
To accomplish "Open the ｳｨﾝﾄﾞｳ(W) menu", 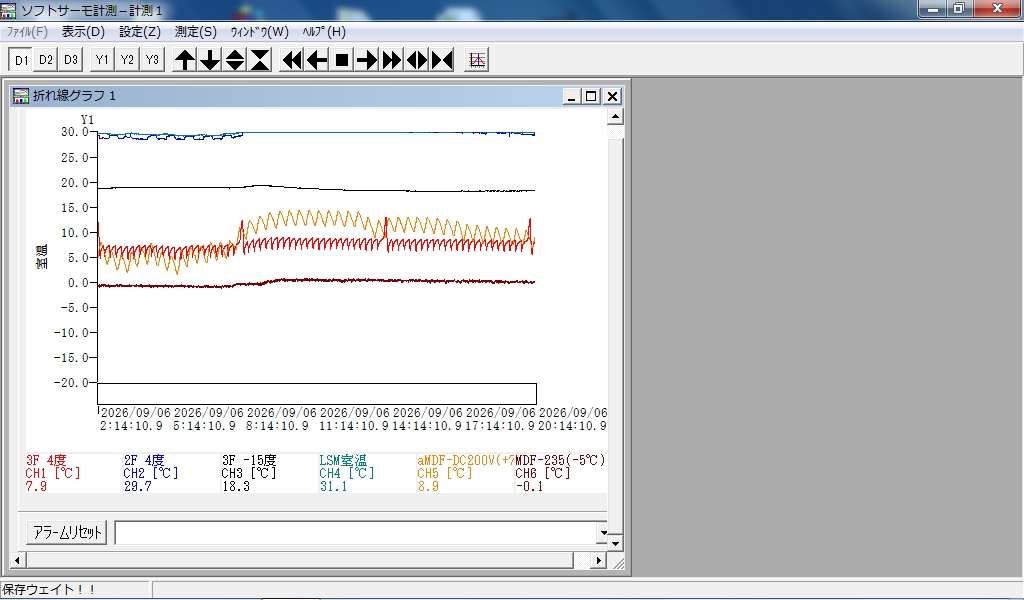I will pos(259,31).
